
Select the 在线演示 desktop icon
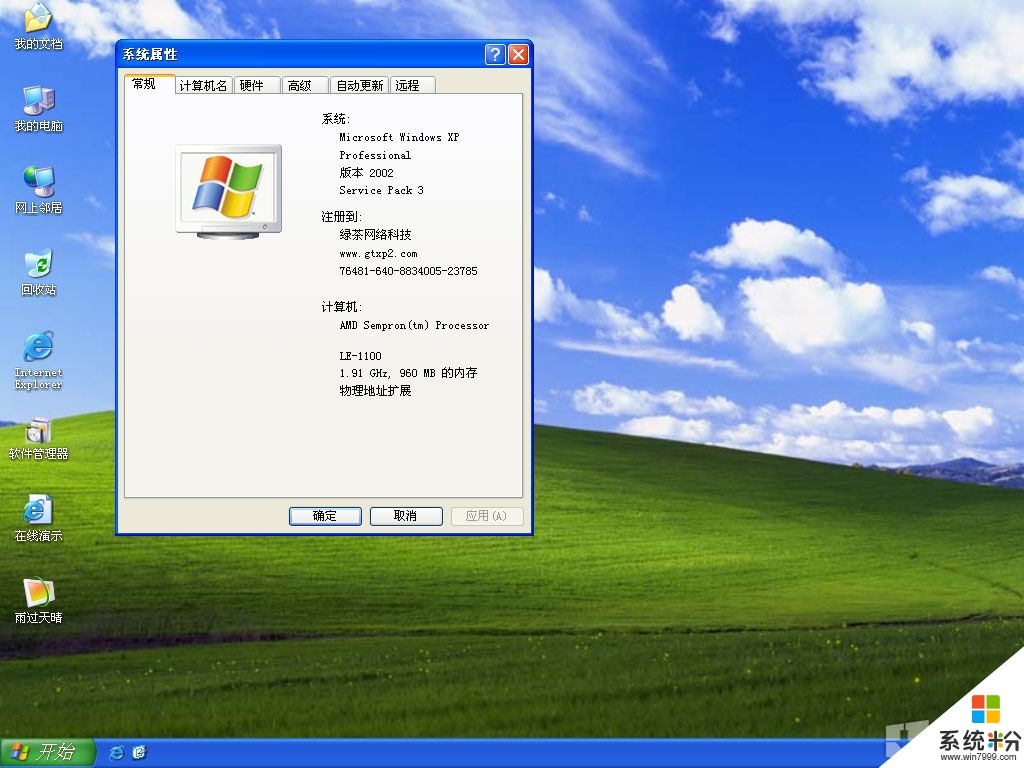click(x=39, y=519)
